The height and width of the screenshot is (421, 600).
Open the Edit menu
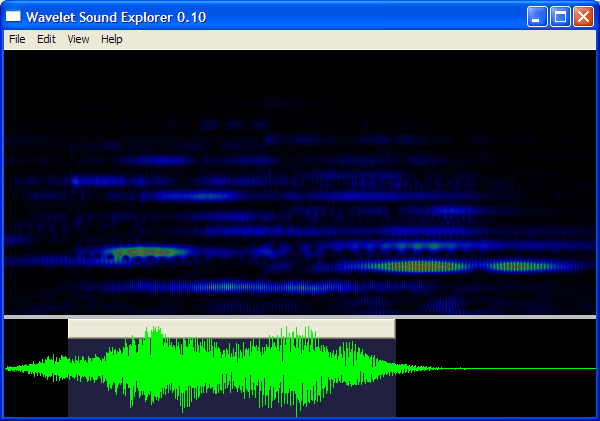pyautogui.click(x=46, y=39)
